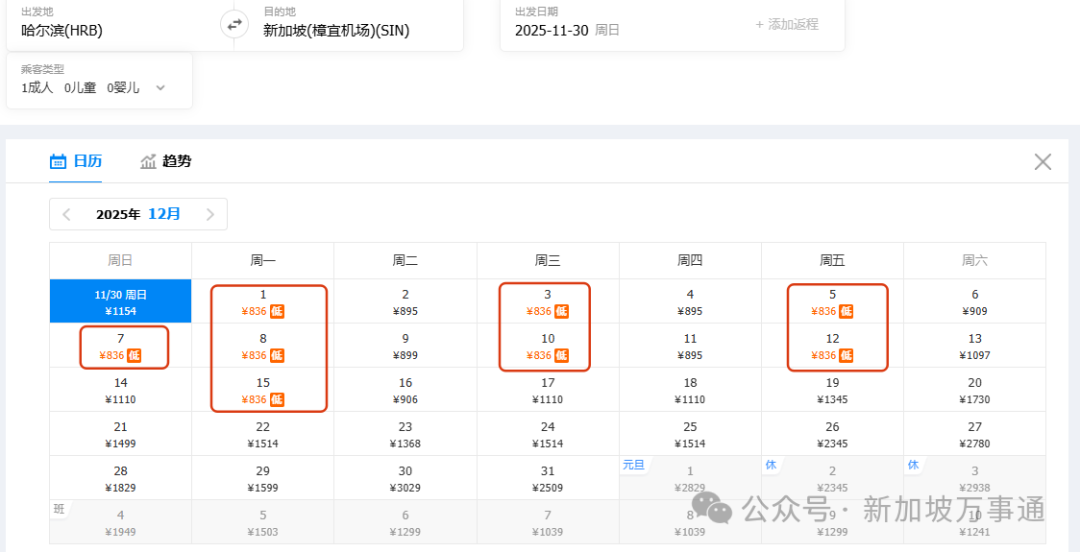This screenshot has height=552, width=1080.
Task: Select December 15 priced ¥836
Action: (263, 389)
